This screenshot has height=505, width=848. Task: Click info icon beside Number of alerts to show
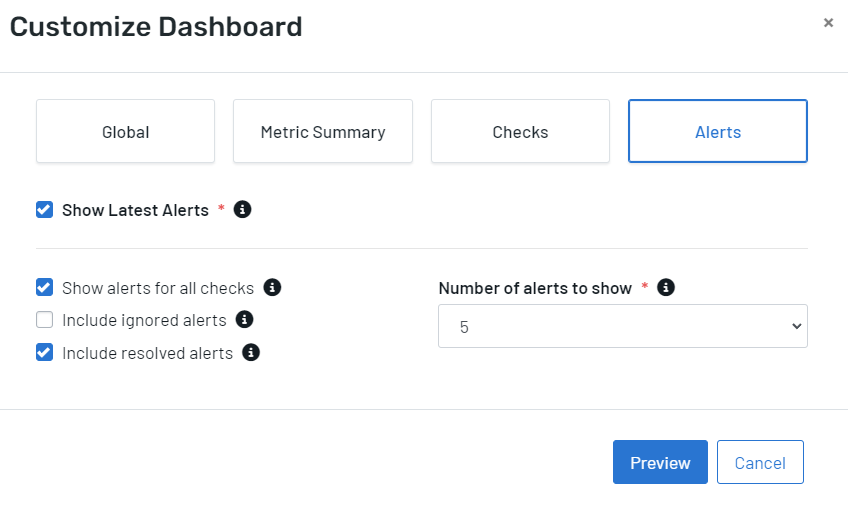[x=666, y=287]
